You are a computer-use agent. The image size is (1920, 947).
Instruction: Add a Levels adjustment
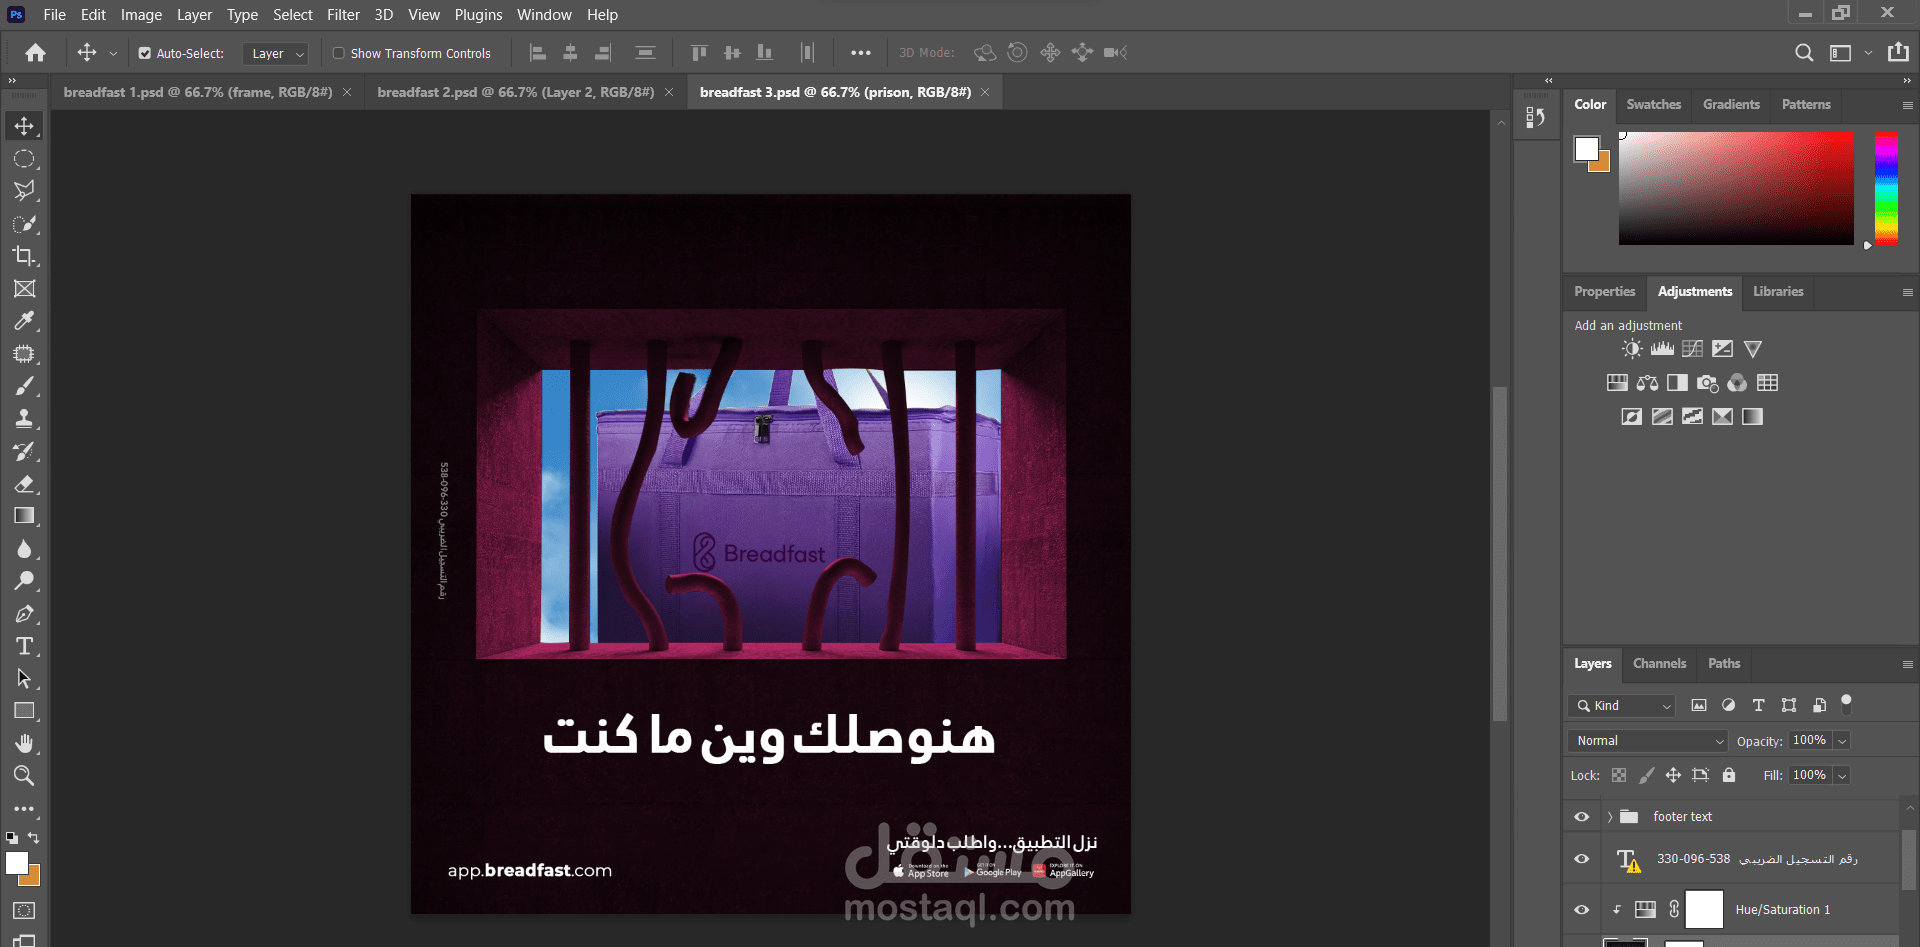point(1662,349)
